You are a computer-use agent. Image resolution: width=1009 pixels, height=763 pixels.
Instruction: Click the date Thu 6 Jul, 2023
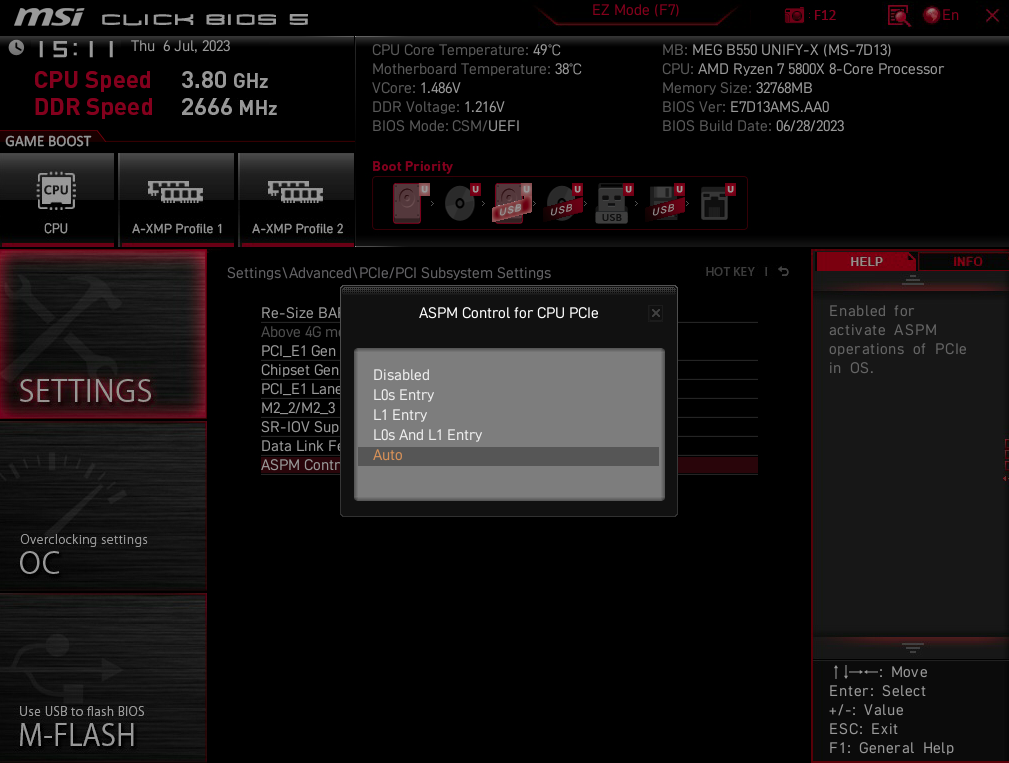[x=180, y=46]
